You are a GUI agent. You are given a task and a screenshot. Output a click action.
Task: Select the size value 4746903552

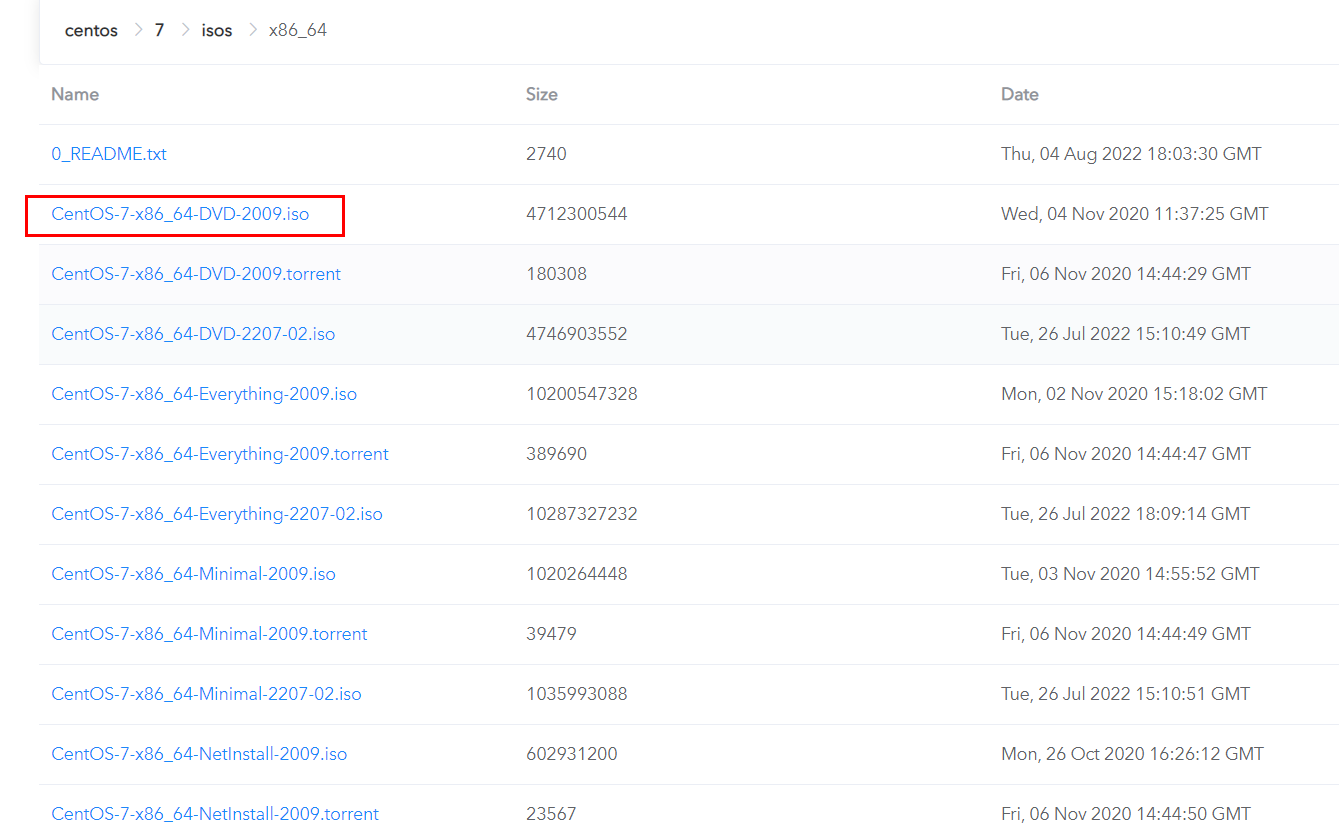577,334
